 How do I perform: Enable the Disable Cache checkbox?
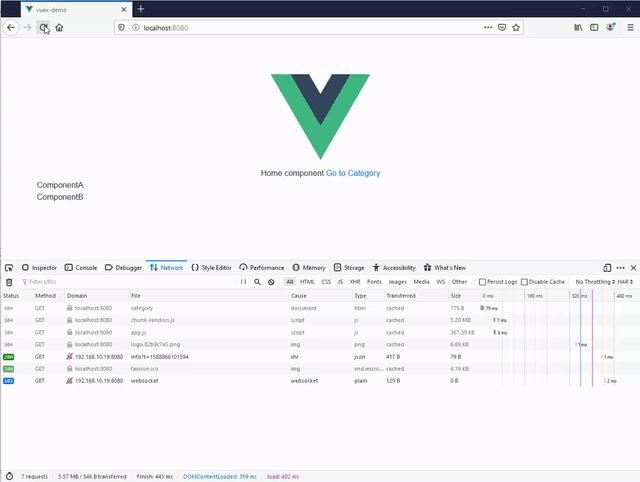pos(524,282)
